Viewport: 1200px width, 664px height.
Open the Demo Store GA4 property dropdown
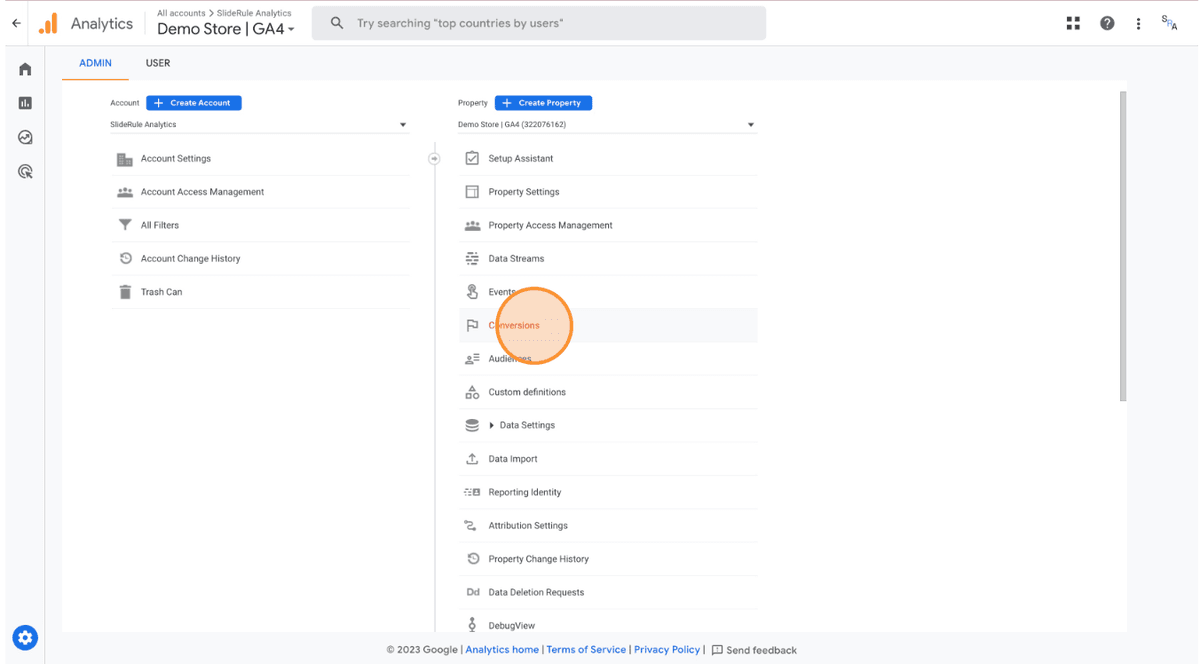pyautogui.click(x=607, y=125)
